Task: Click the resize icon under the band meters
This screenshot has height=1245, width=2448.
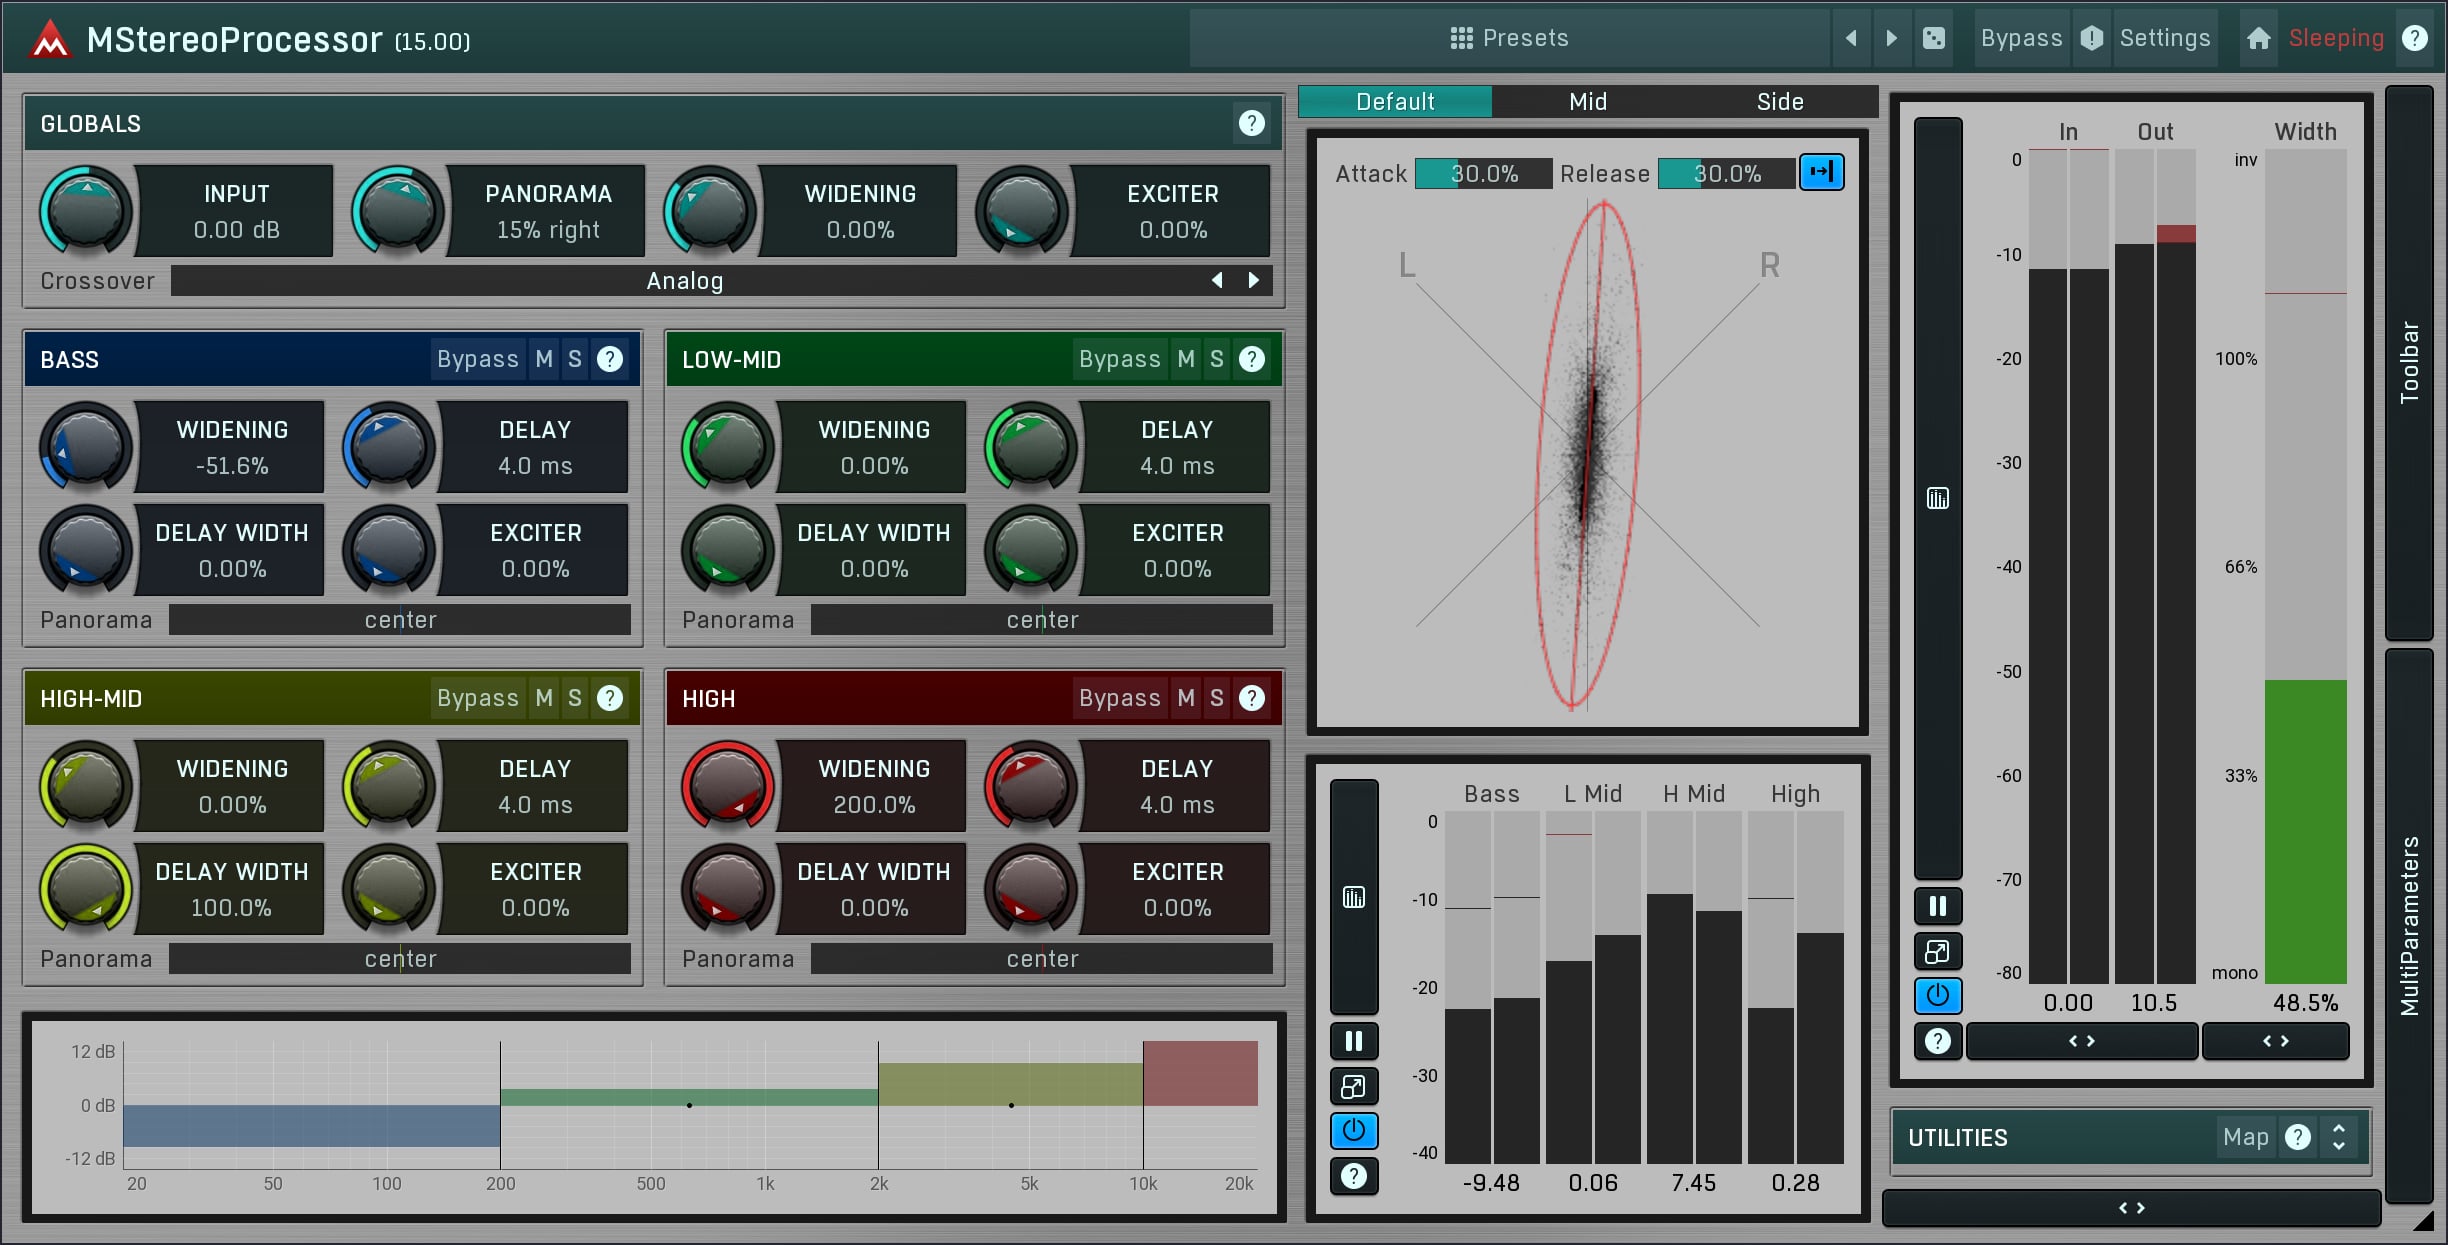Action: pyautogui.click(x=1354, y=1086)
